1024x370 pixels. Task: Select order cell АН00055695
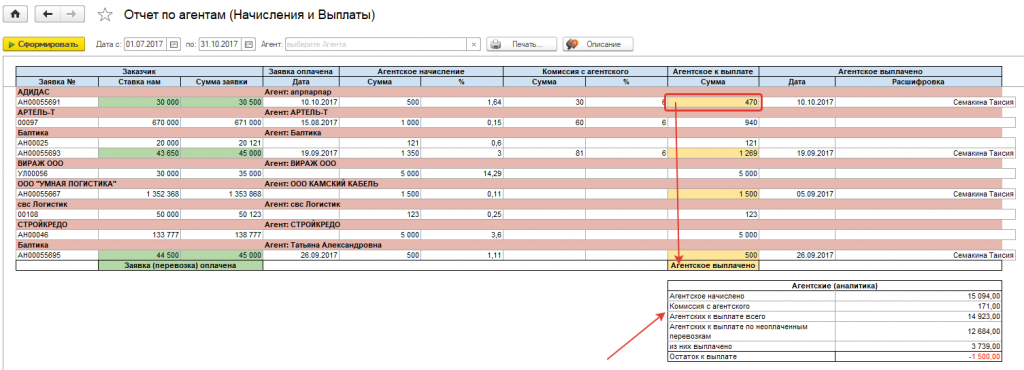[x=57, y=255]
